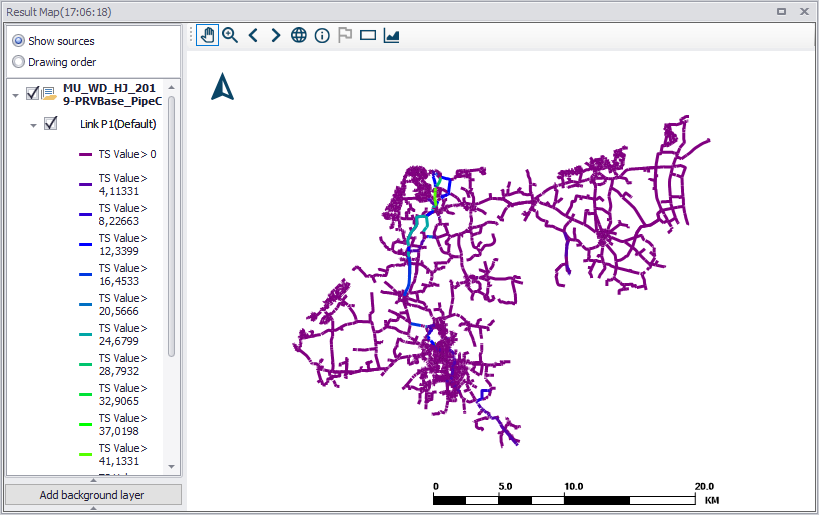Select Show sources radio button
Image resolution: width=819 pixels, height=515 pixels.
point(18,41)
